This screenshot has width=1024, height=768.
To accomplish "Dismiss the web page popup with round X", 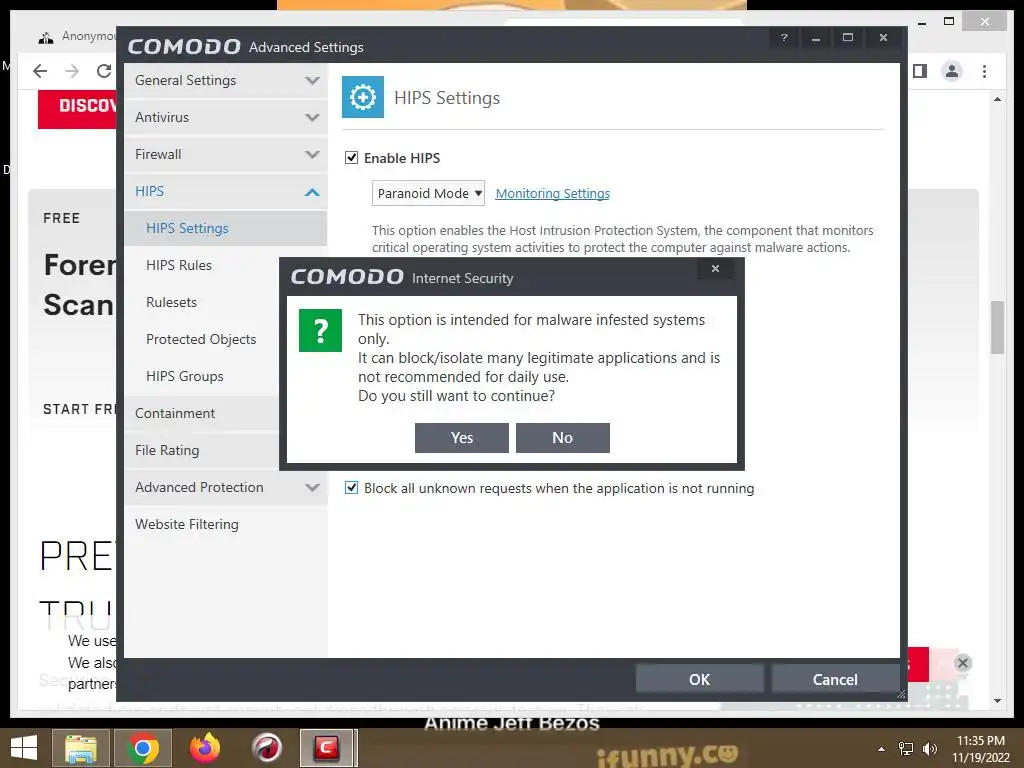I will pos(963,663).
